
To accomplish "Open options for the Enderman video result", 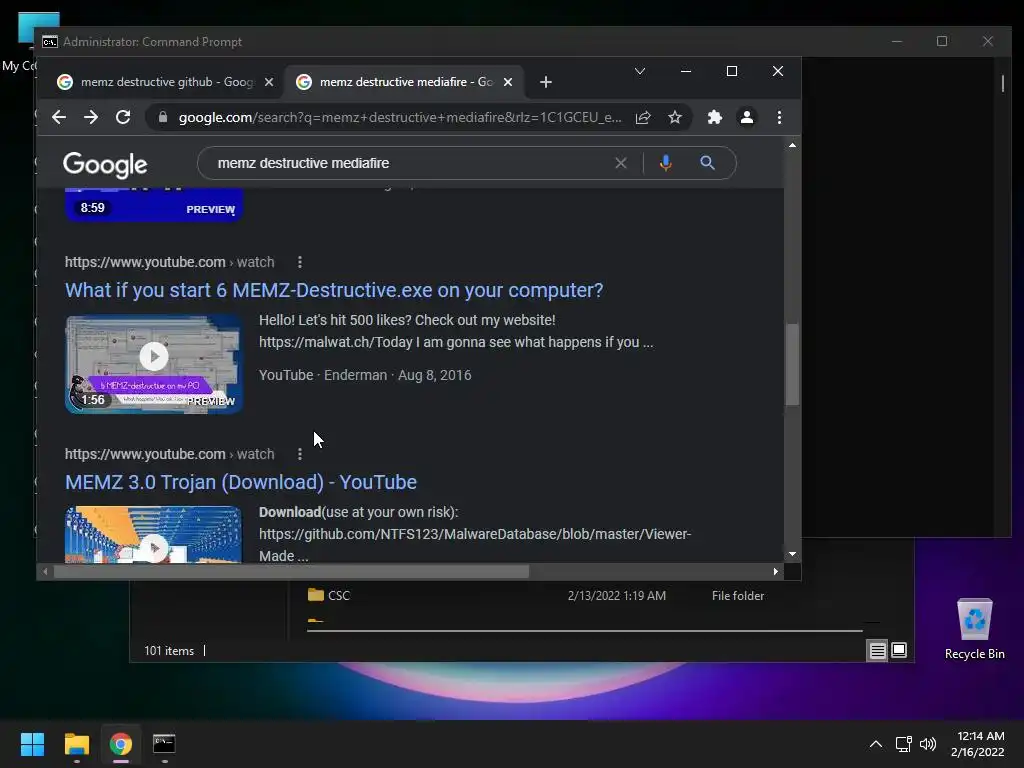I will coord(300,262).
